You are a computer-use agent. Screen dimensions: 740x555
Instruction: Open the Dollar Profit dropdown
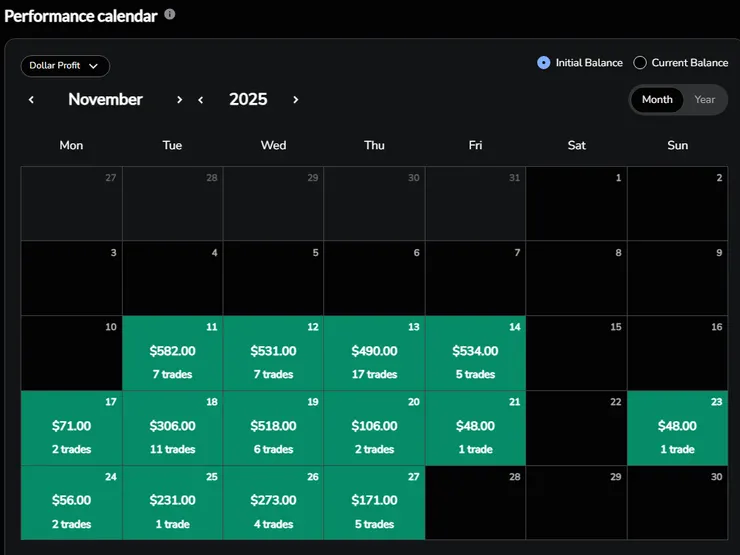(65, 66)
